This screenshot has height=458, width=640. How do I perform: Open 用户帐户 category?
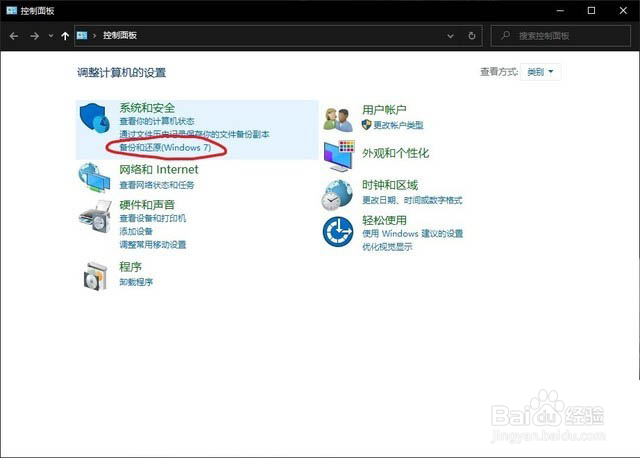tap(384, 110)
